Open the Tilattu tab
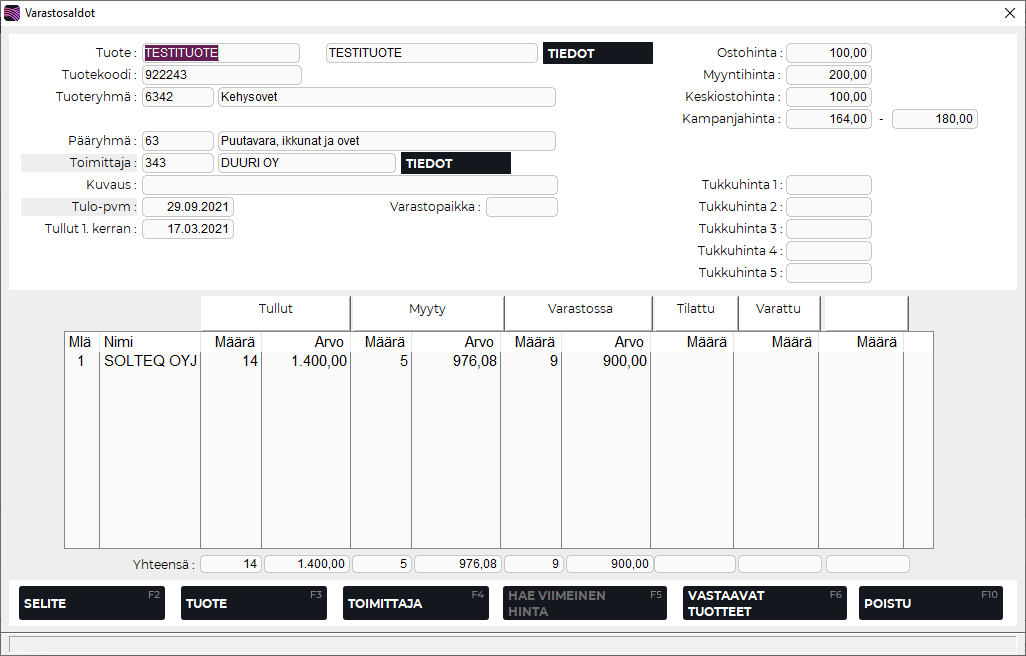The height and width of the screenshot is (656, 1026). point(695,310)
